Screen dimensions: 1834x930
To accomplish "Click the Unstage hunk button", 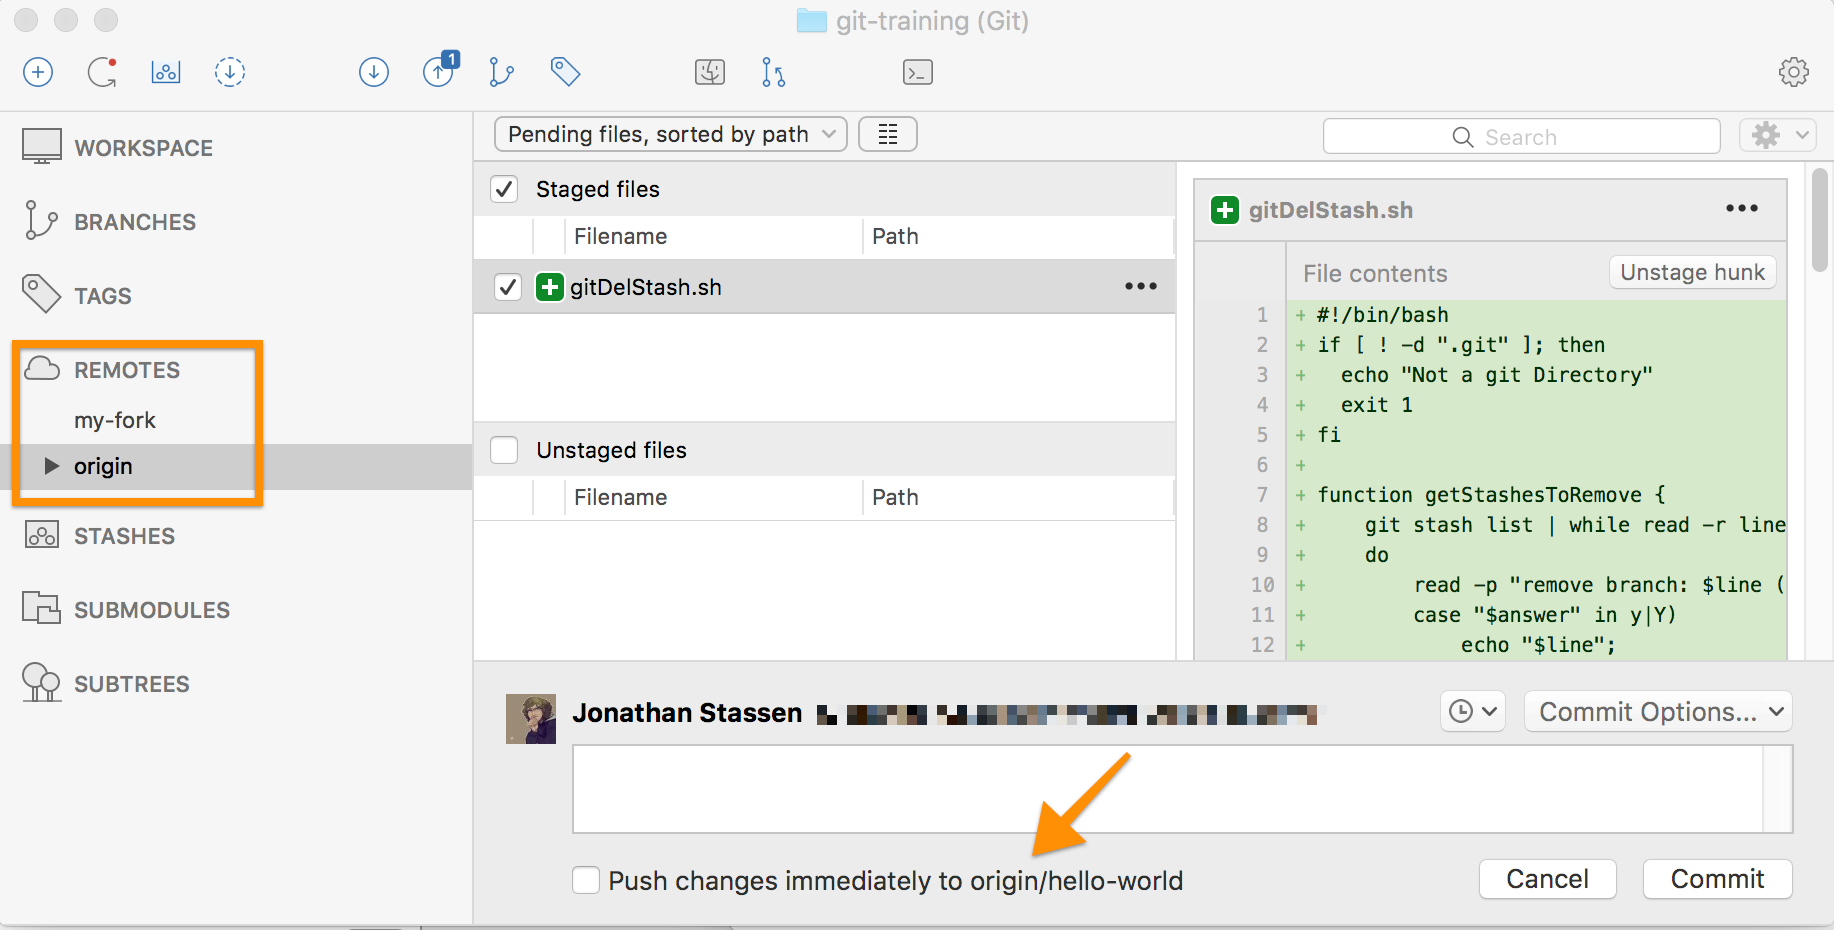I will point(1692,272).
